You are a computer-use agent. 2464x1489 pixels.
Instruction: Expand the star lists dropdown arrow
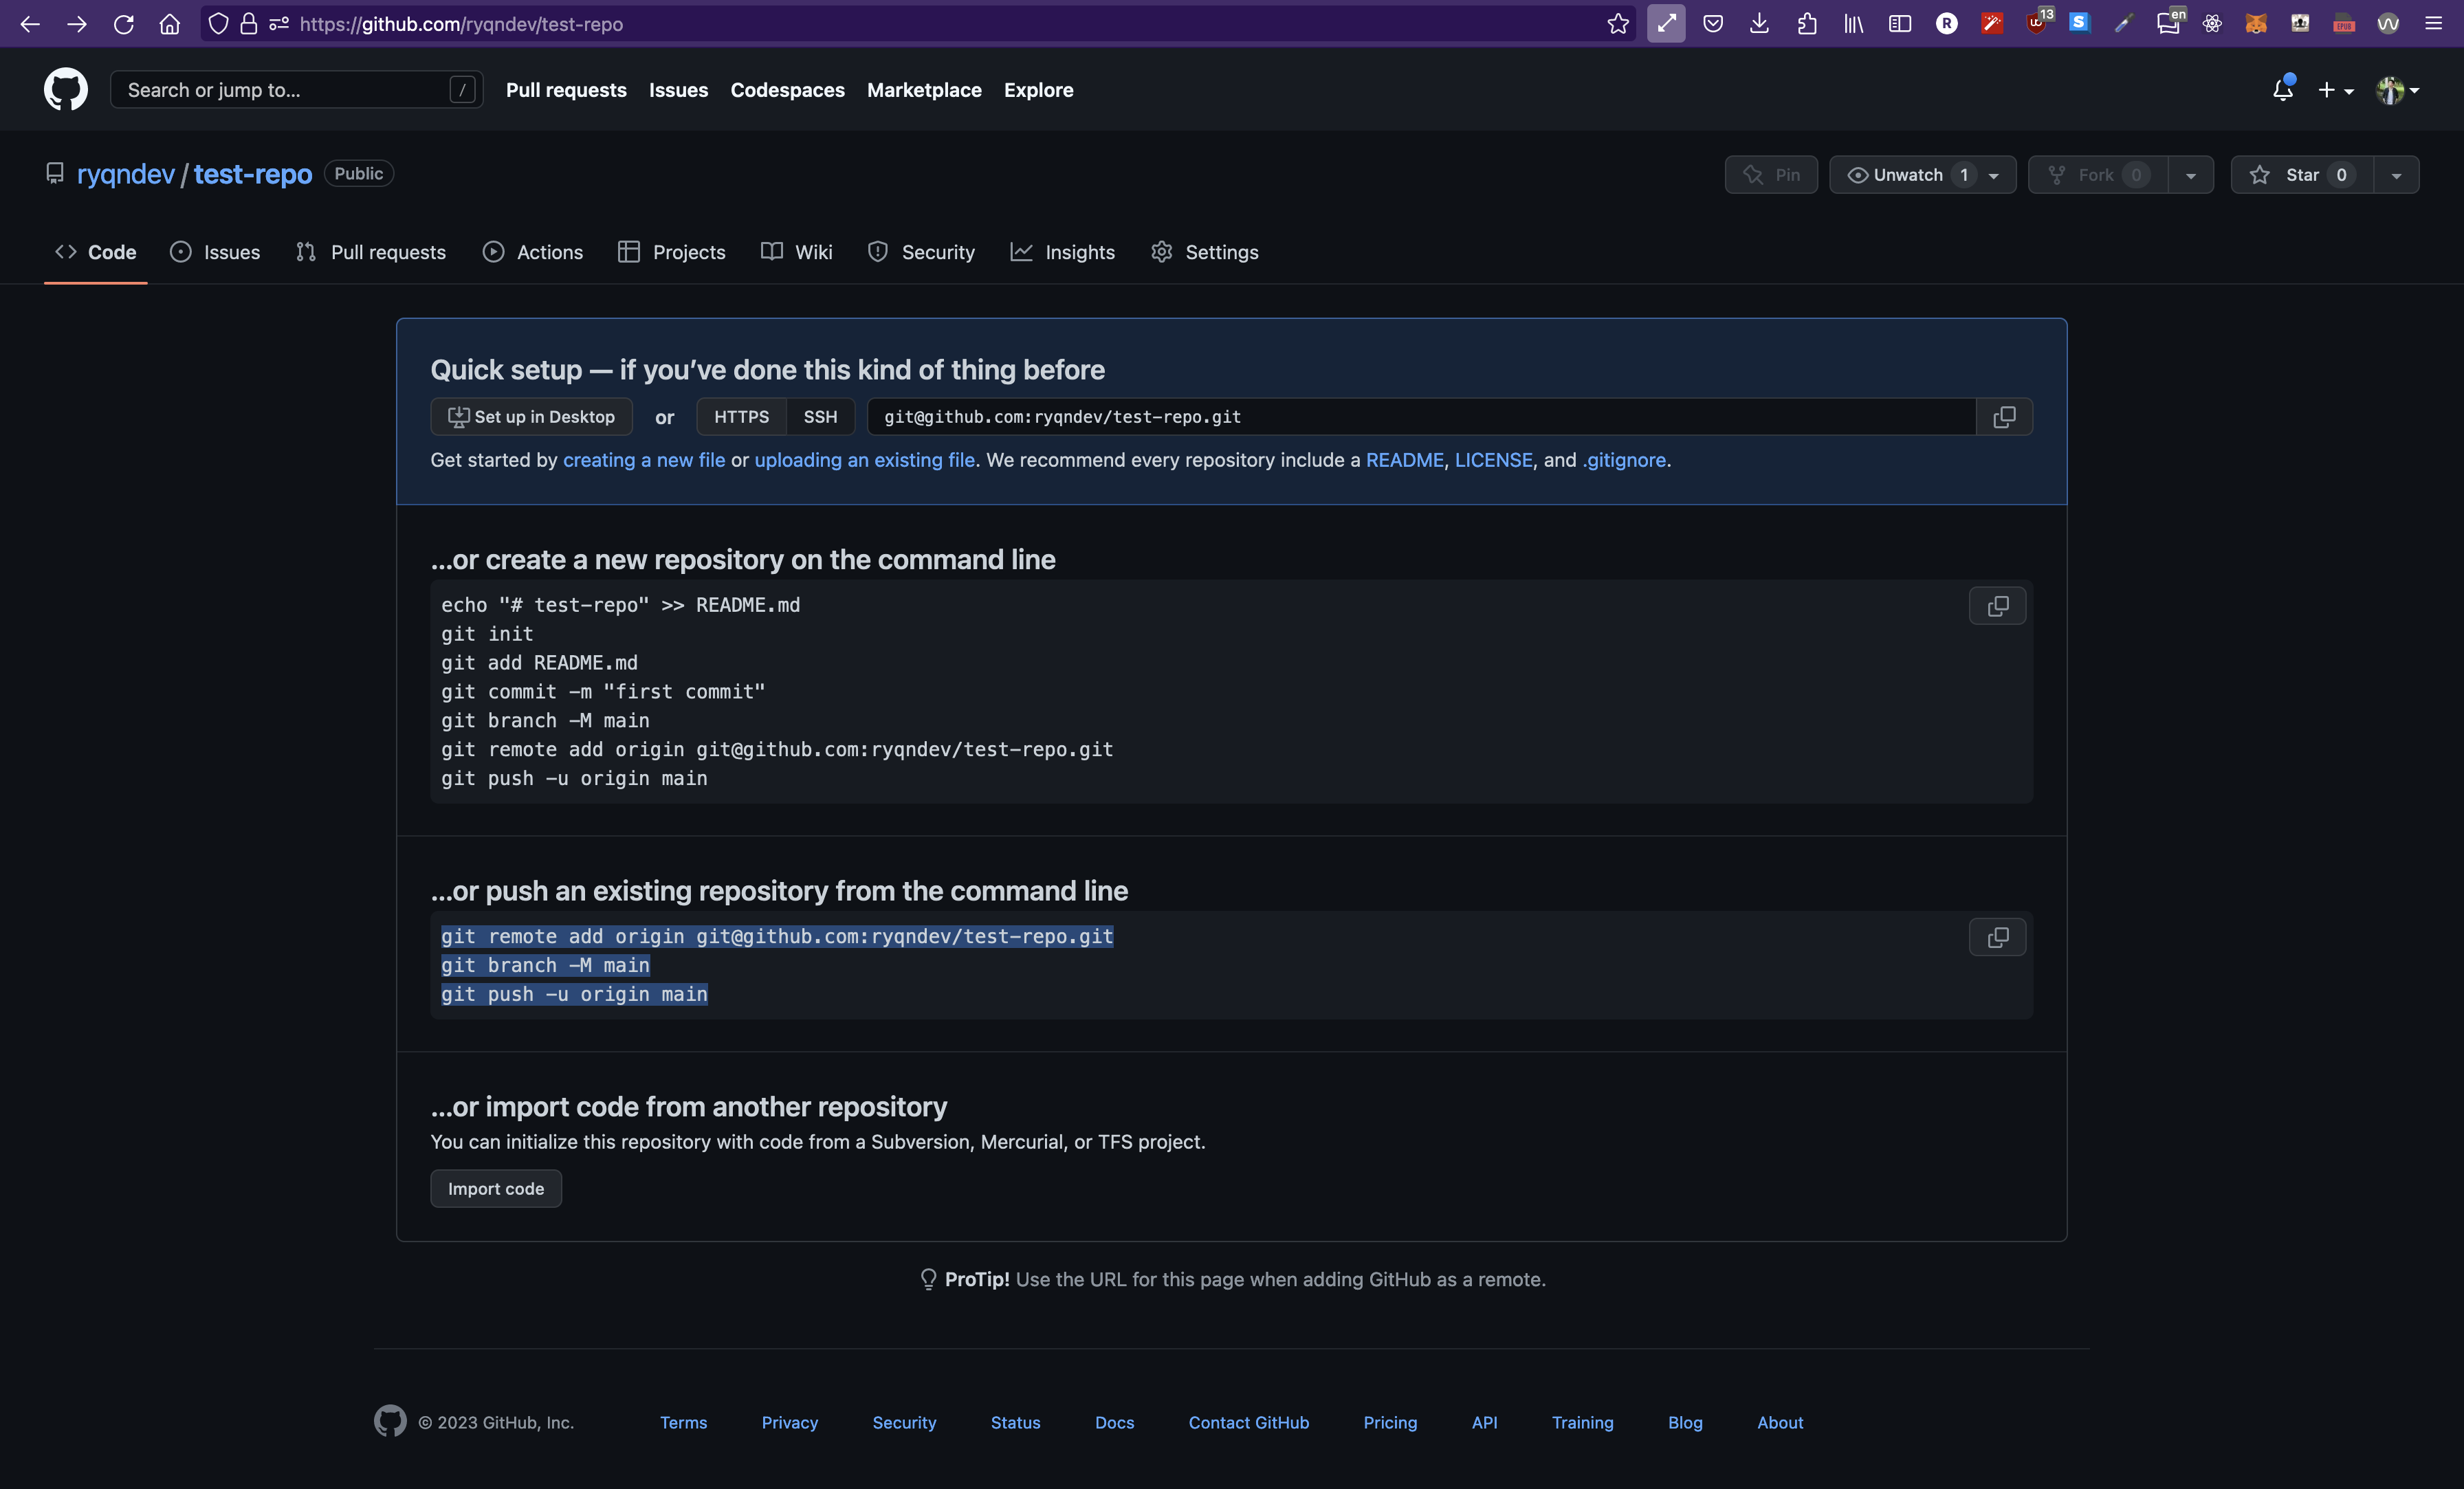(2396, 175)
